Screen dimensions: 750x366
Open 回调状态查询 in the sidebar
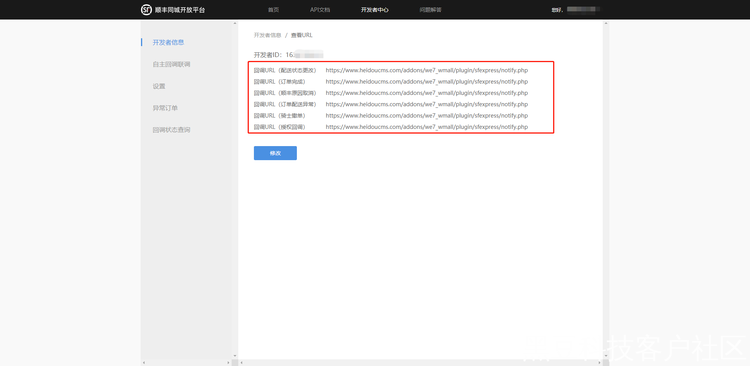click(x=171, y=130)
